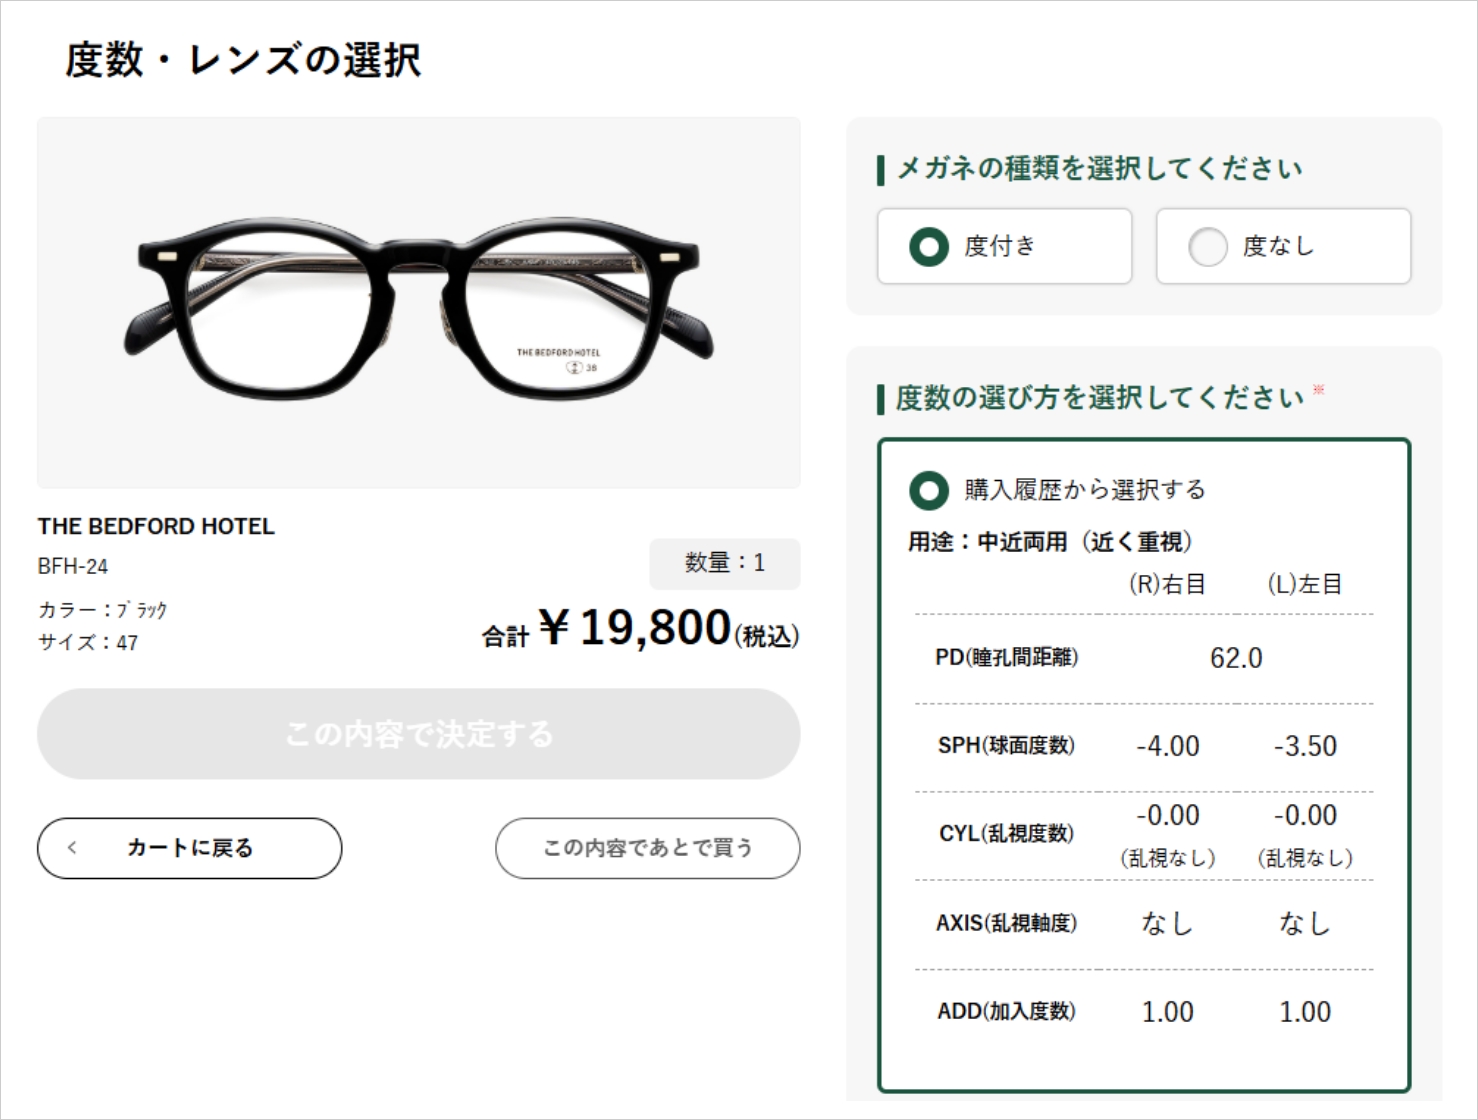The width and height of the screenshot is (1478, 1120).
Task: Click この内容であとで買う button
Action: coord(647,848)
